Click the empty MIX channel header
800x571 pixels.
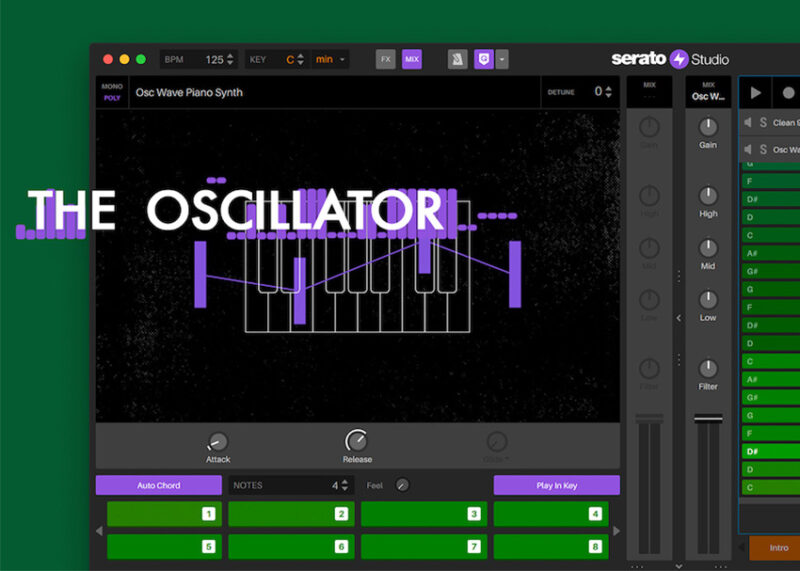tap(649, 92)
